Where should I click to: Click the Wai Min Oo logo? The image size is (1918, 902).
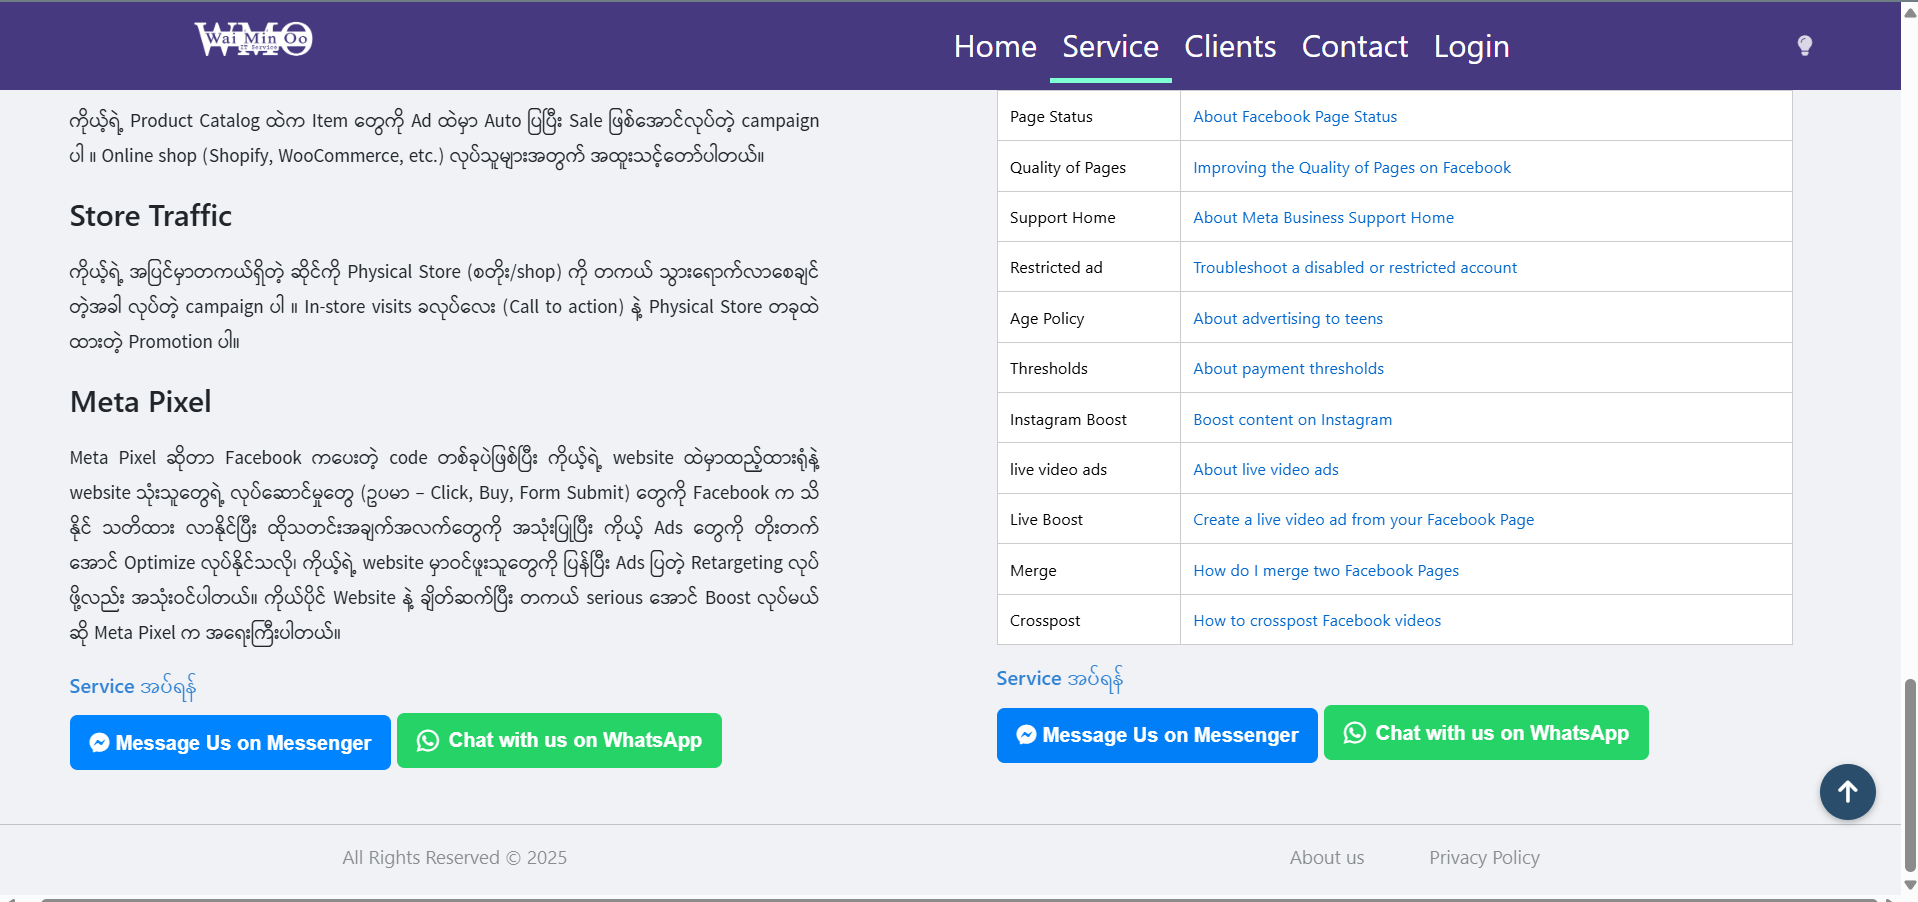(x=253, y=40)
